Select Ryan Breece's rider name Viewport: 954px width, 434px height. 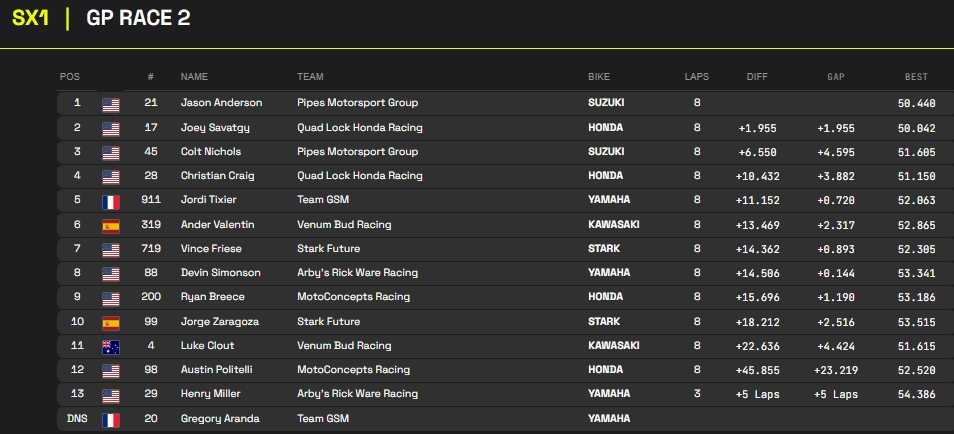pos(212,298)
